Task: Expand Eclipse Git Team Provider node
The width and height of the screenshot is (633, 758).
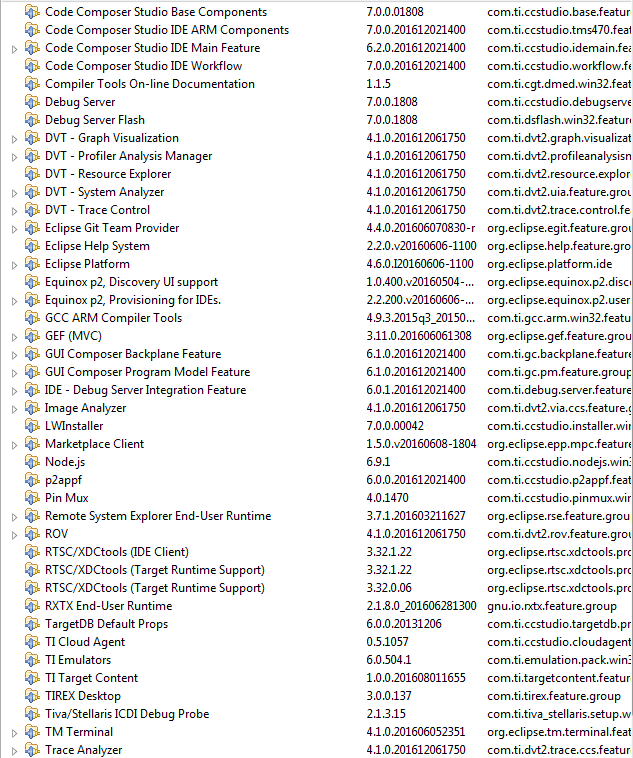Action: [15, 229]
